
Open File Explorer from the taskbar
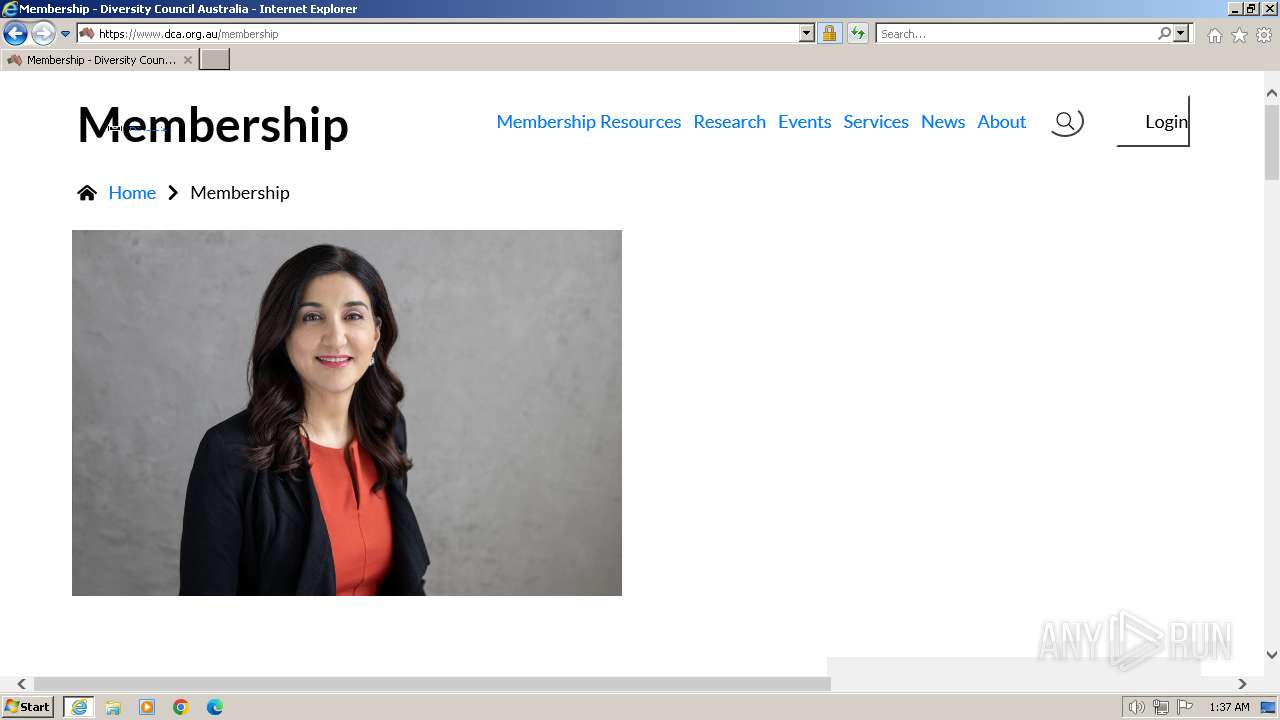click(x=113, y=707)
